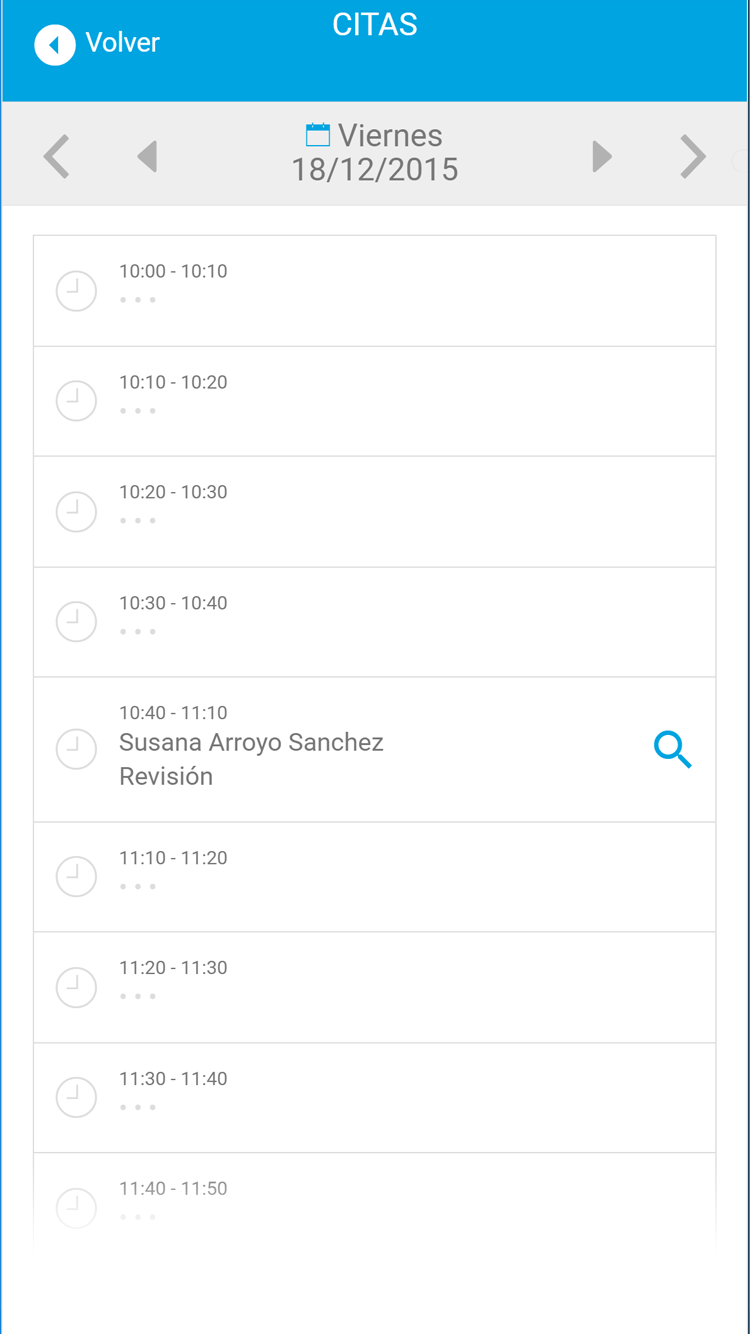Go to previous day with left triangle

tap(148, 157)
